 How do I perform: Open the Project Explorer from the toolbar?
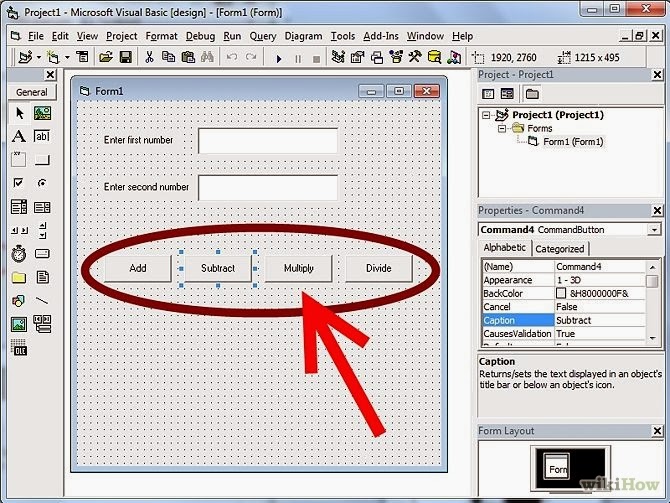tap(338, 57)
